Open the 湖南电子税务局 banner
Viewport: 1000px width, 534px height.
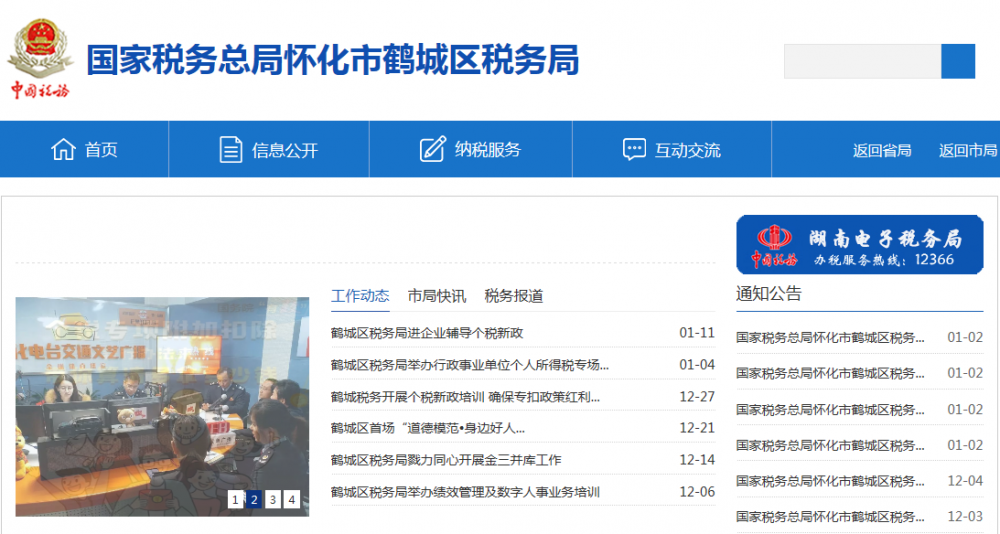(859, 245)
